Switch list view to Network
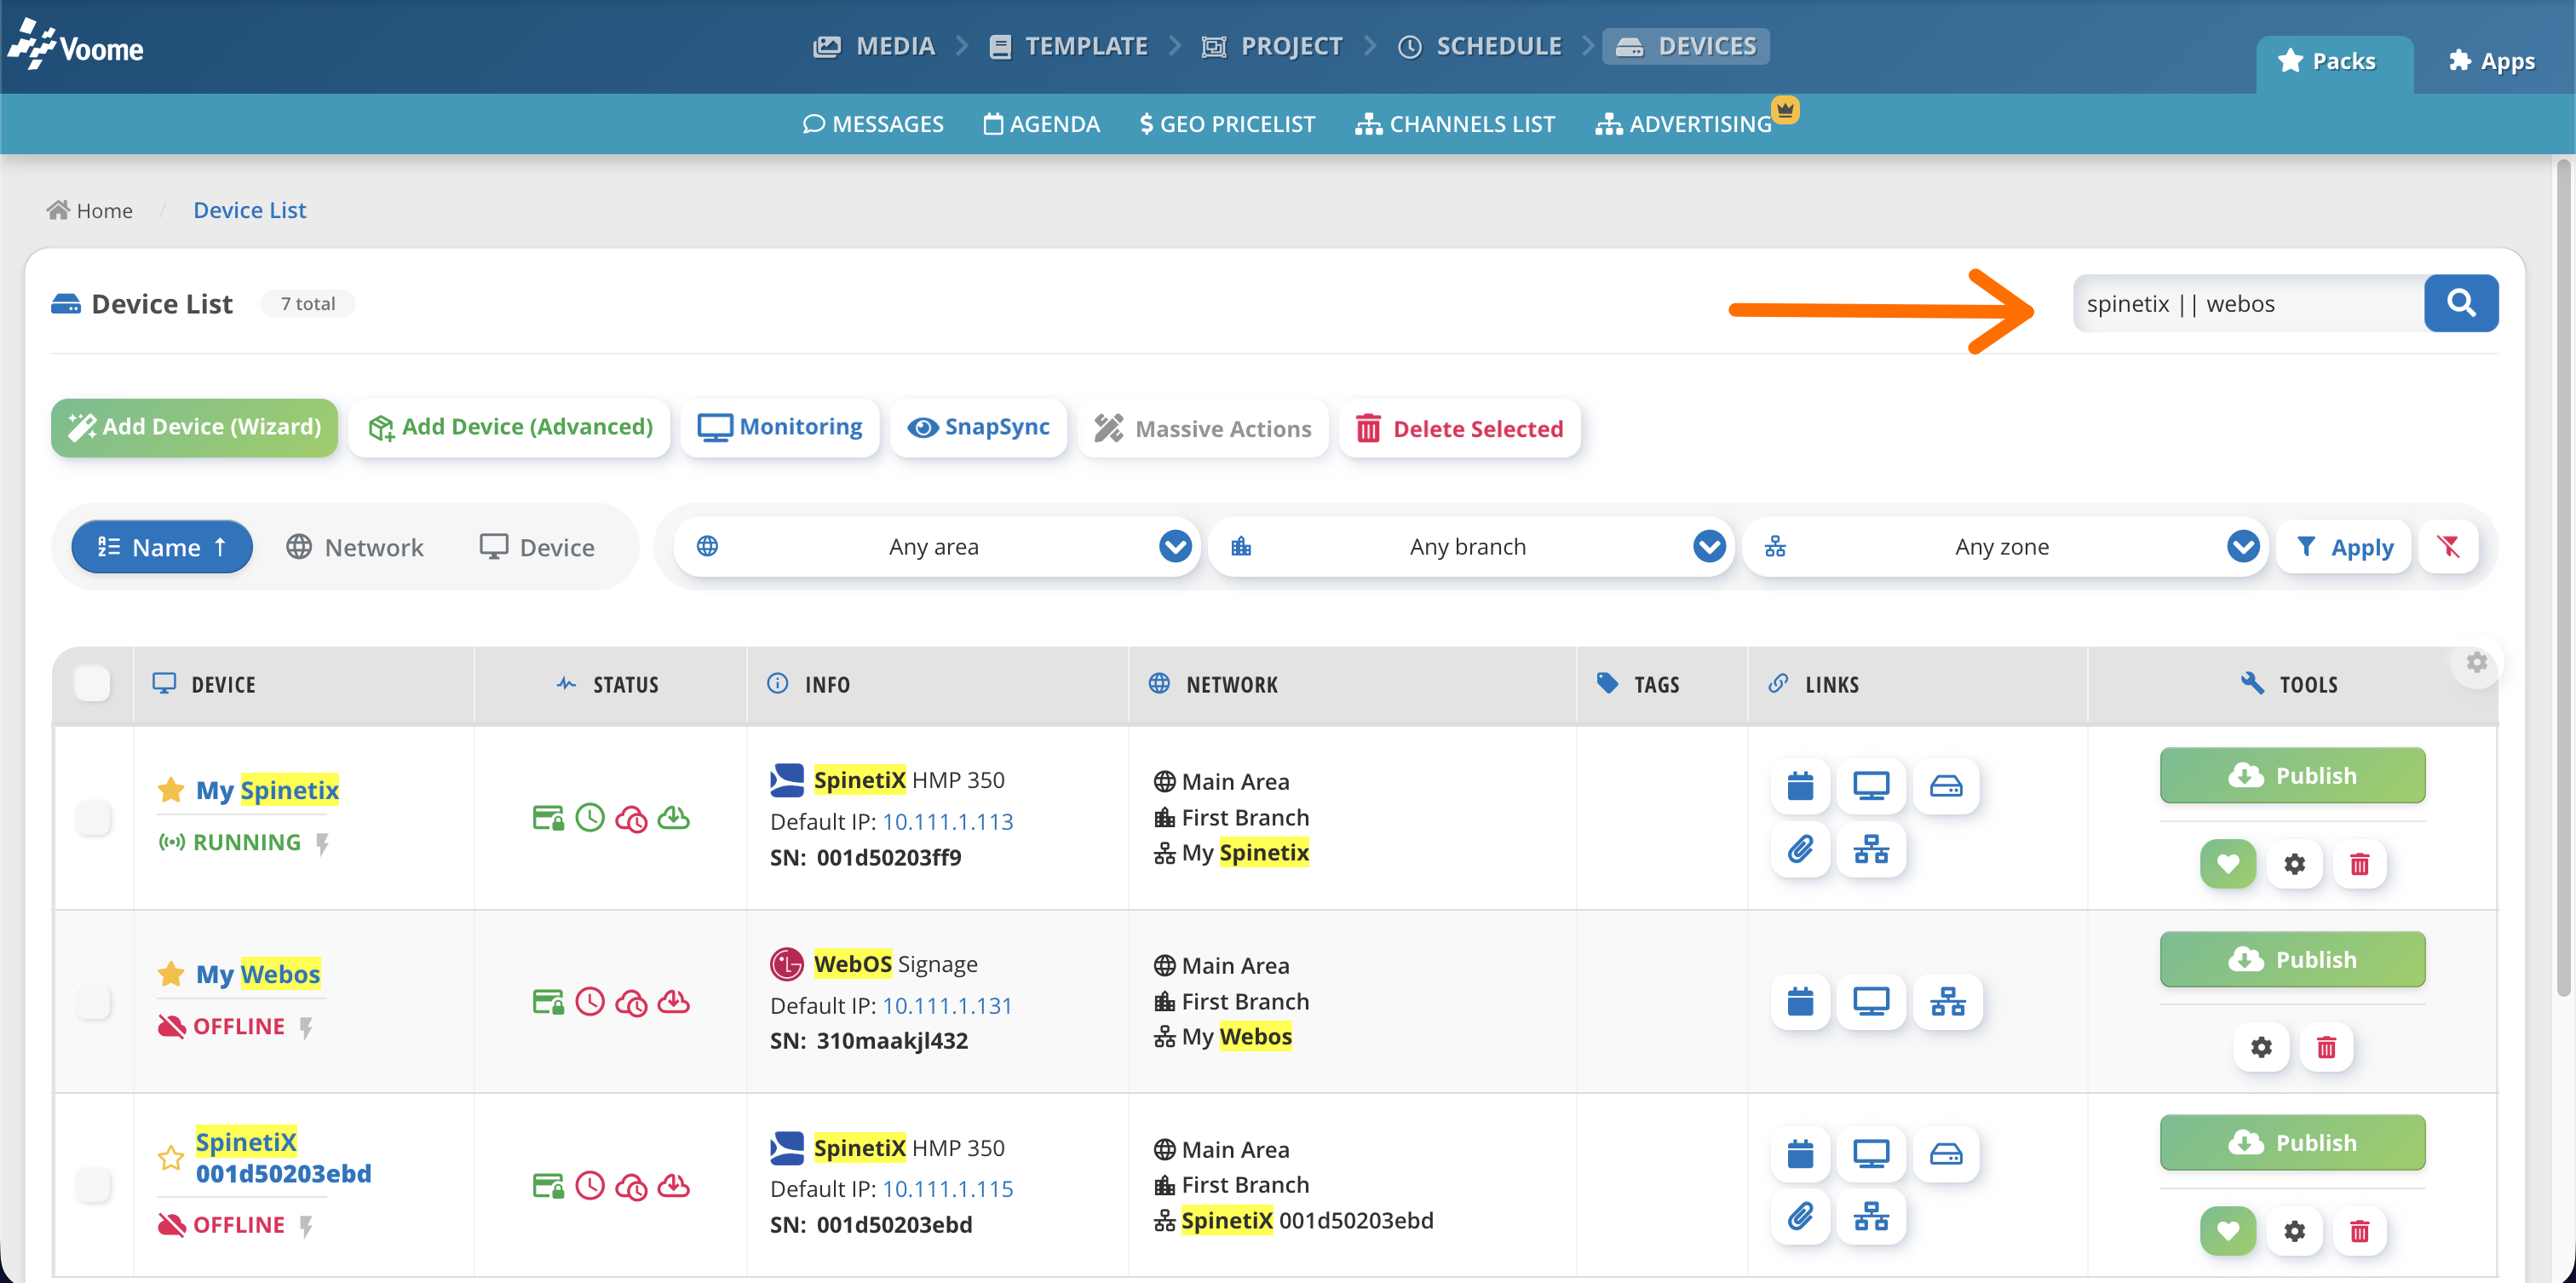Screen dimensions: 2576x1283 click(355, 547)
